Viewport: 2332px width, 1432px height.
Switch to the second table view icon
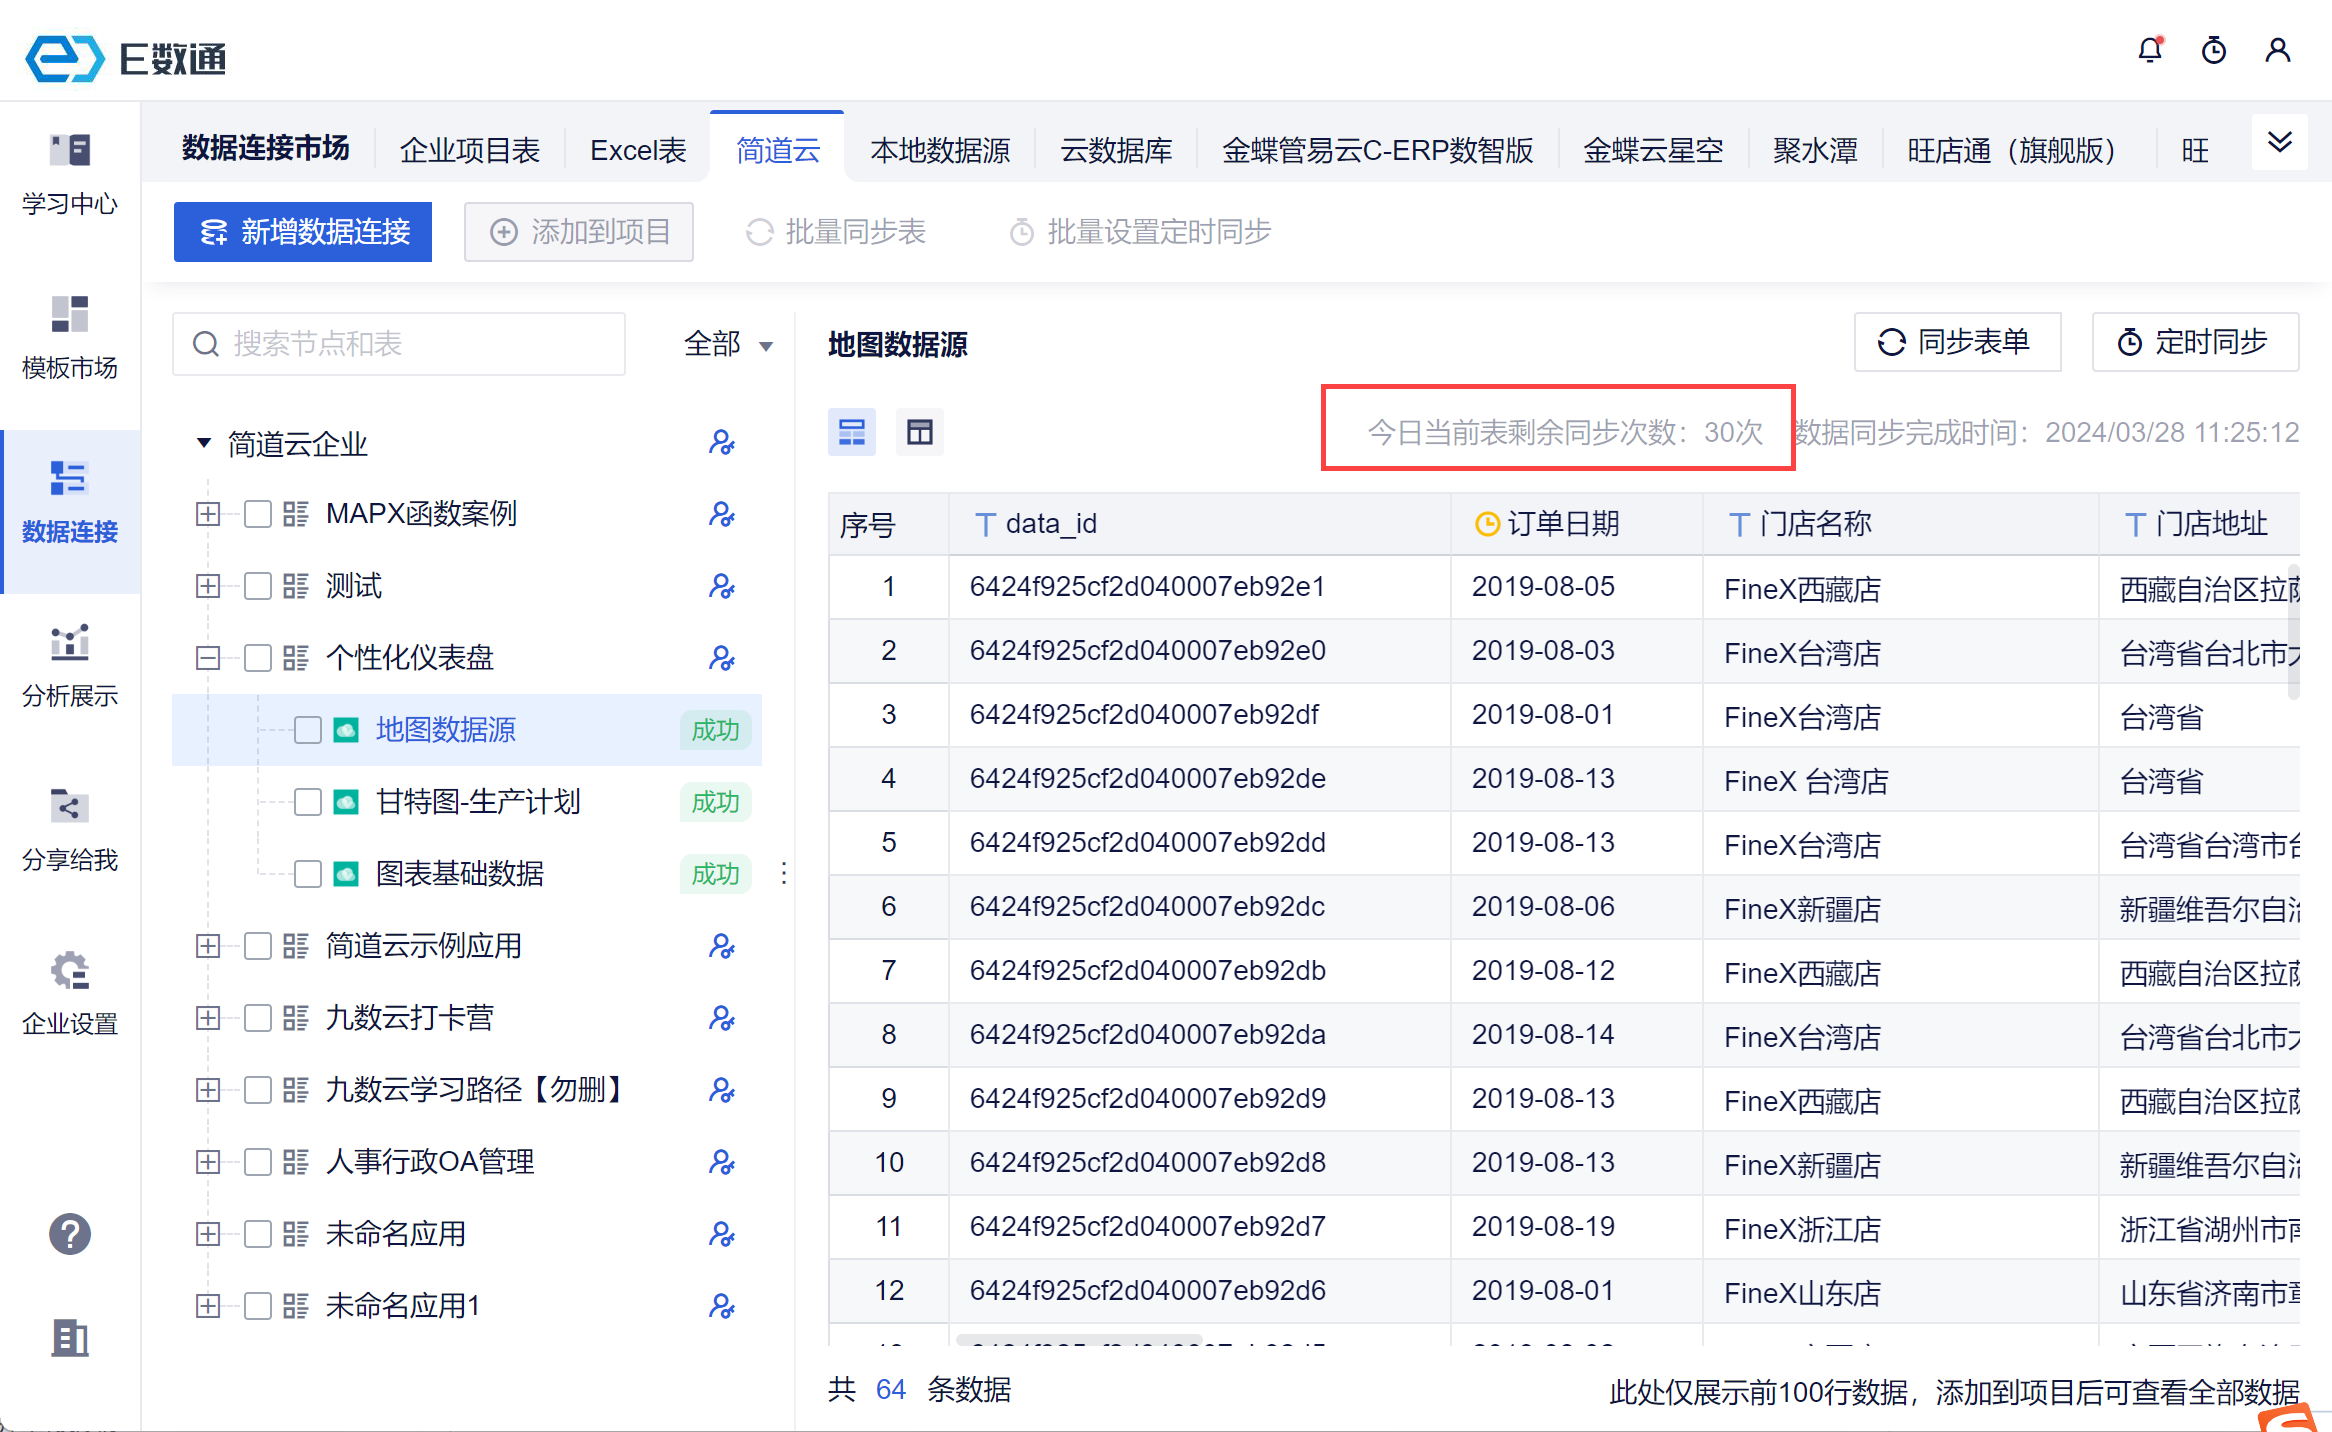[x=919, y=432]
